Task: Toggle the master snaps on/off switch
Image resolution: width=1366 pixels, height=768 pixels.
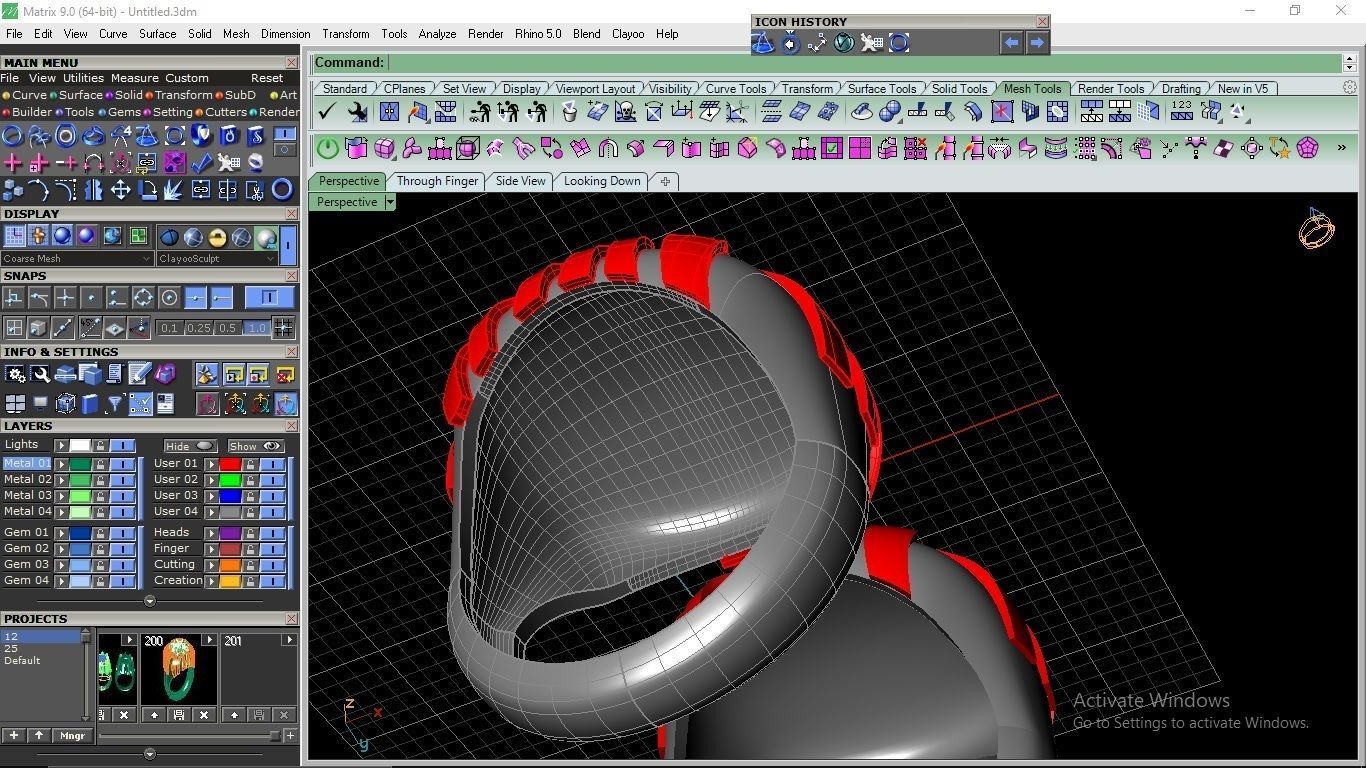Action: click(x=270, y=298)
